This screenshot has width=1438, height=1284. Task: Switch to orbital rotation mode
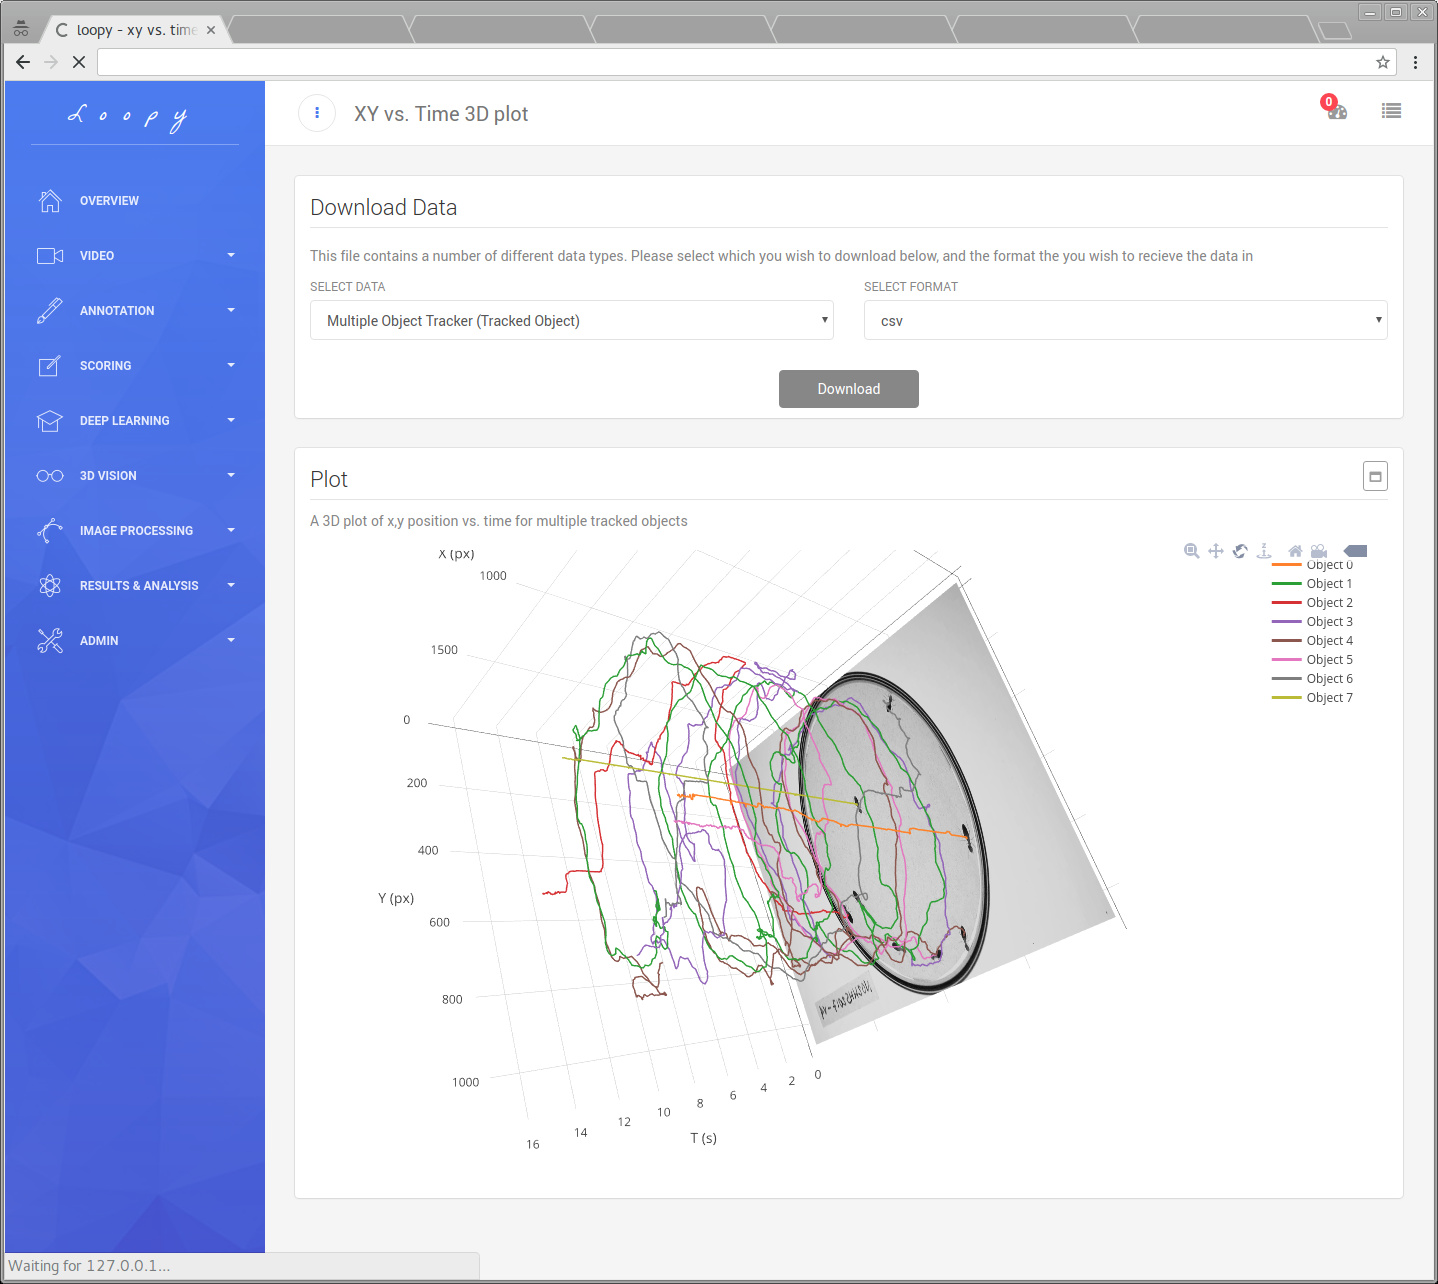[1240, 551]
